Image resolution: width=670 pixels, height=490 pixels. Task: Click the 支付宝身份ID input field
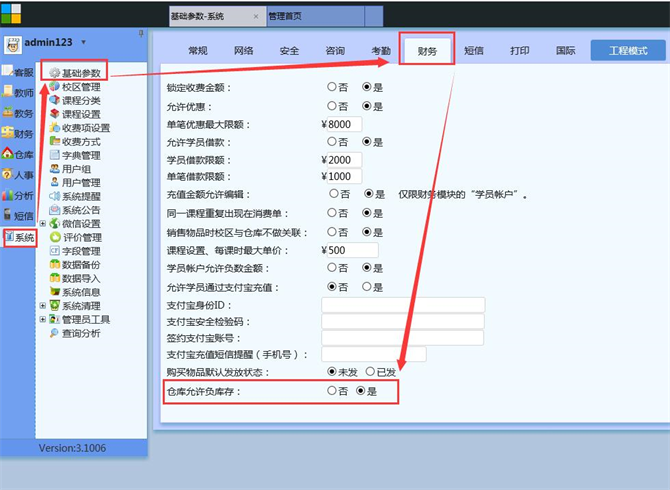[x=403, y=305]
